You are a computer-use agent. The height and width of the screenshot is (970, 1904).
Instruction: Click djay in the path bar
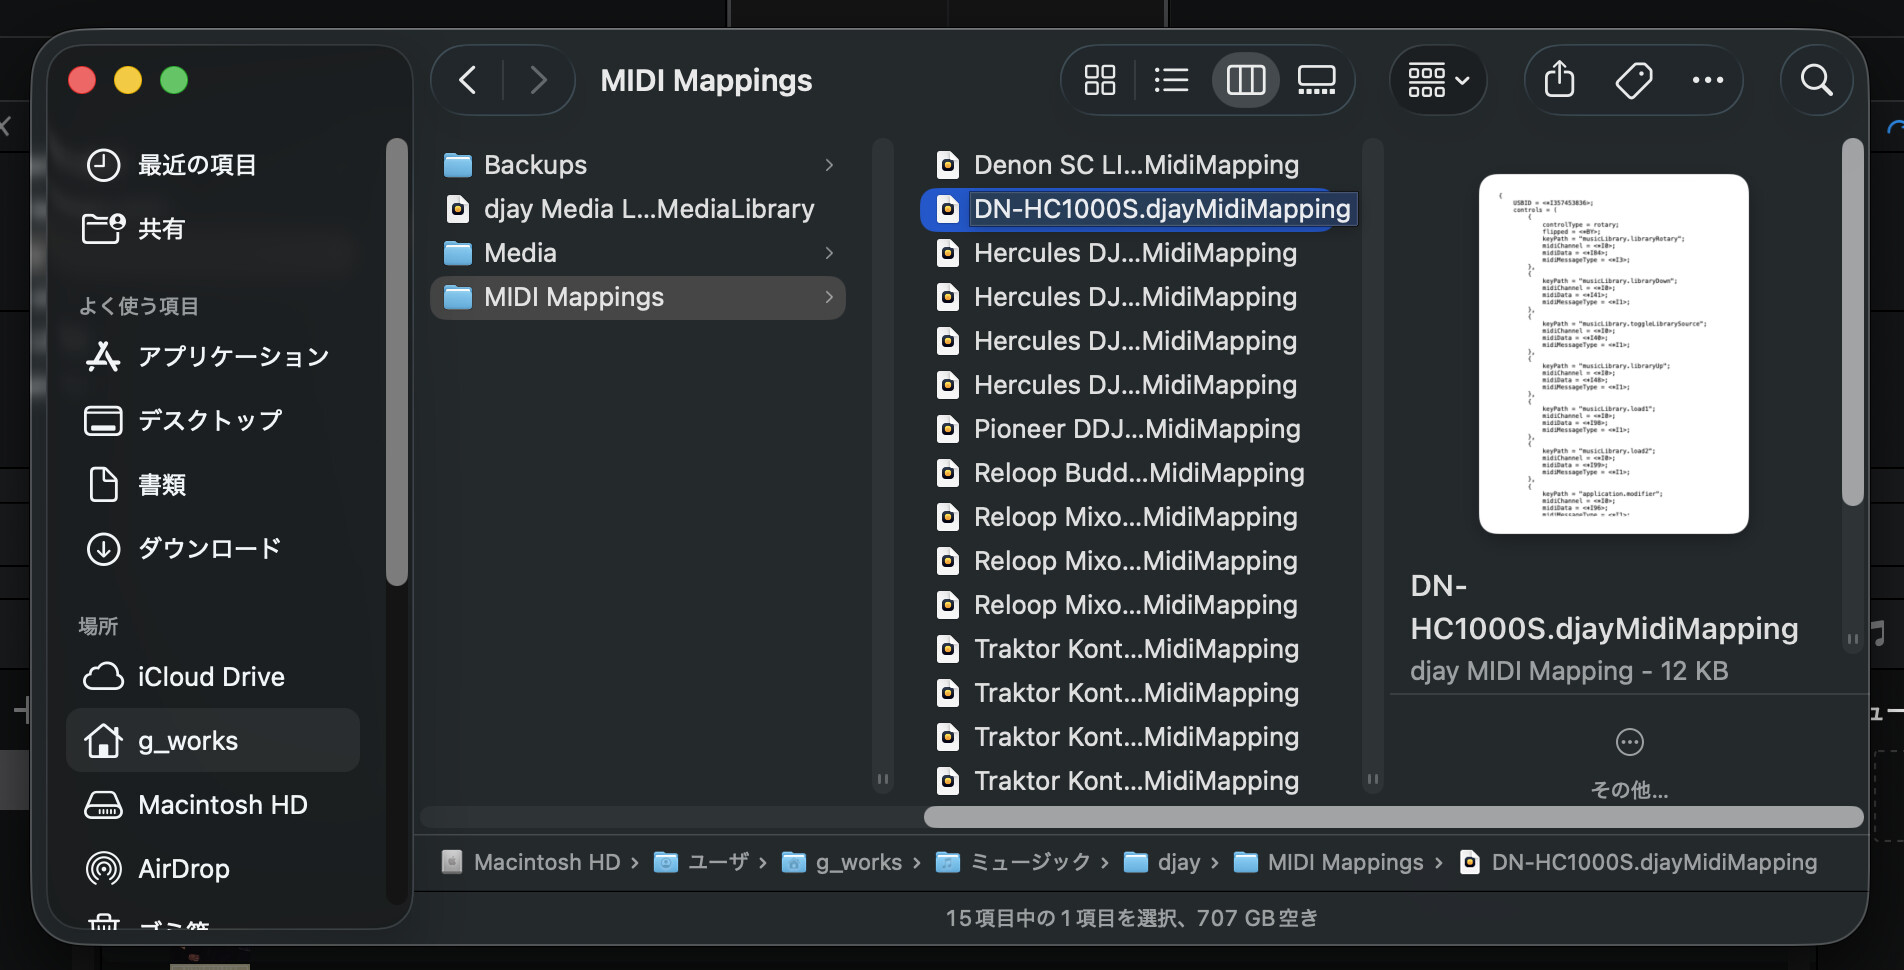(1178, 862)
